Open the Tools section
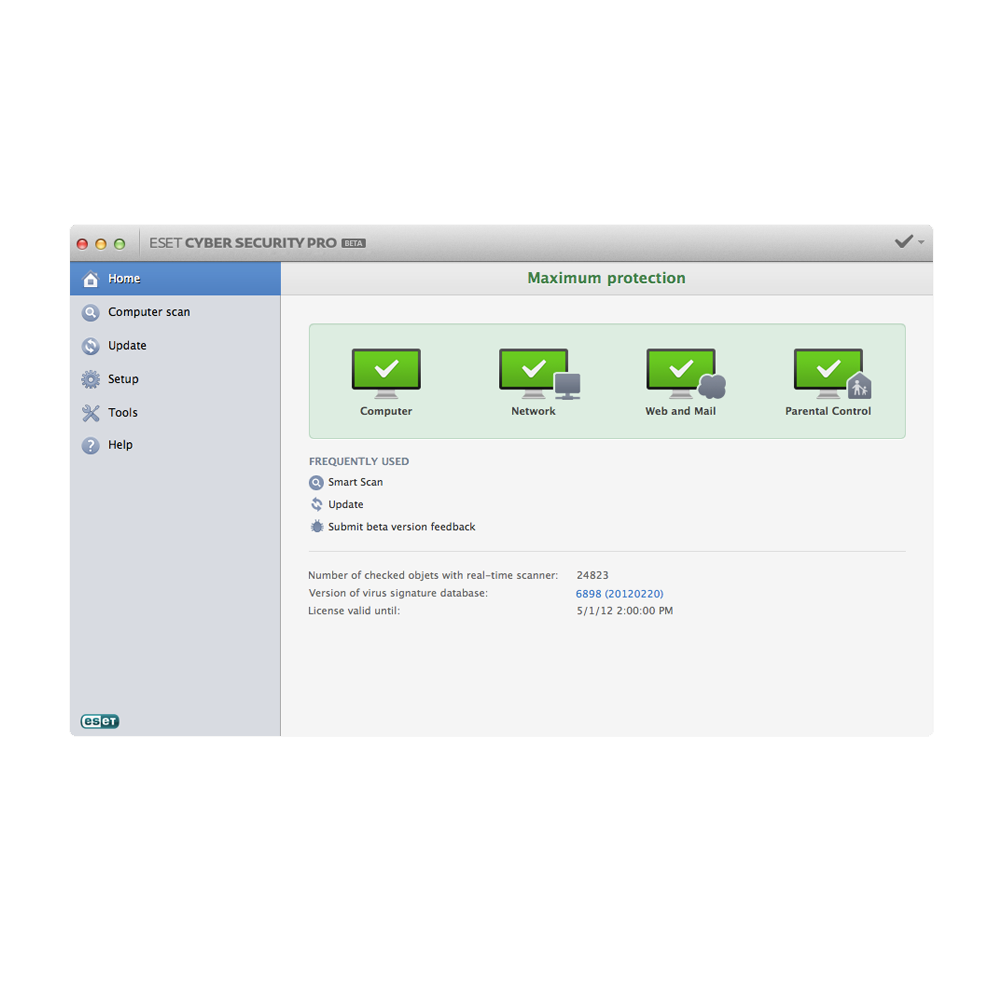Viewport: 1000px width, 1000px height. (175, 413)
